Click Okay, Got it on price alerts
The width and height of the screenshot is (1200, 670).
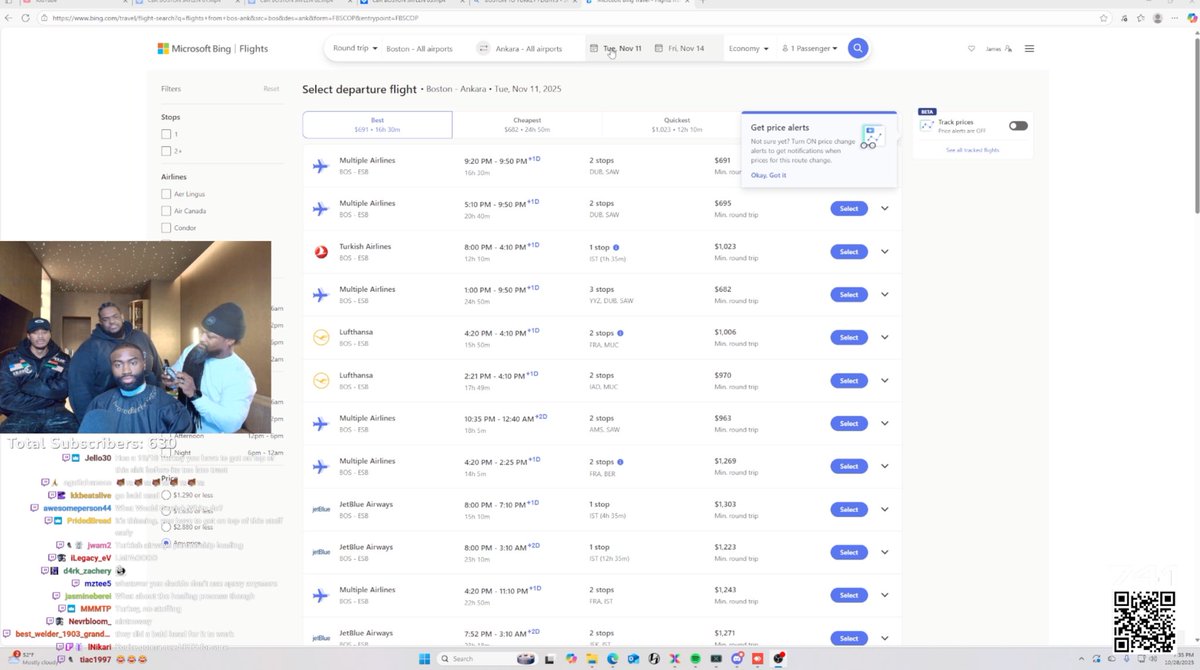click(769, 175)
